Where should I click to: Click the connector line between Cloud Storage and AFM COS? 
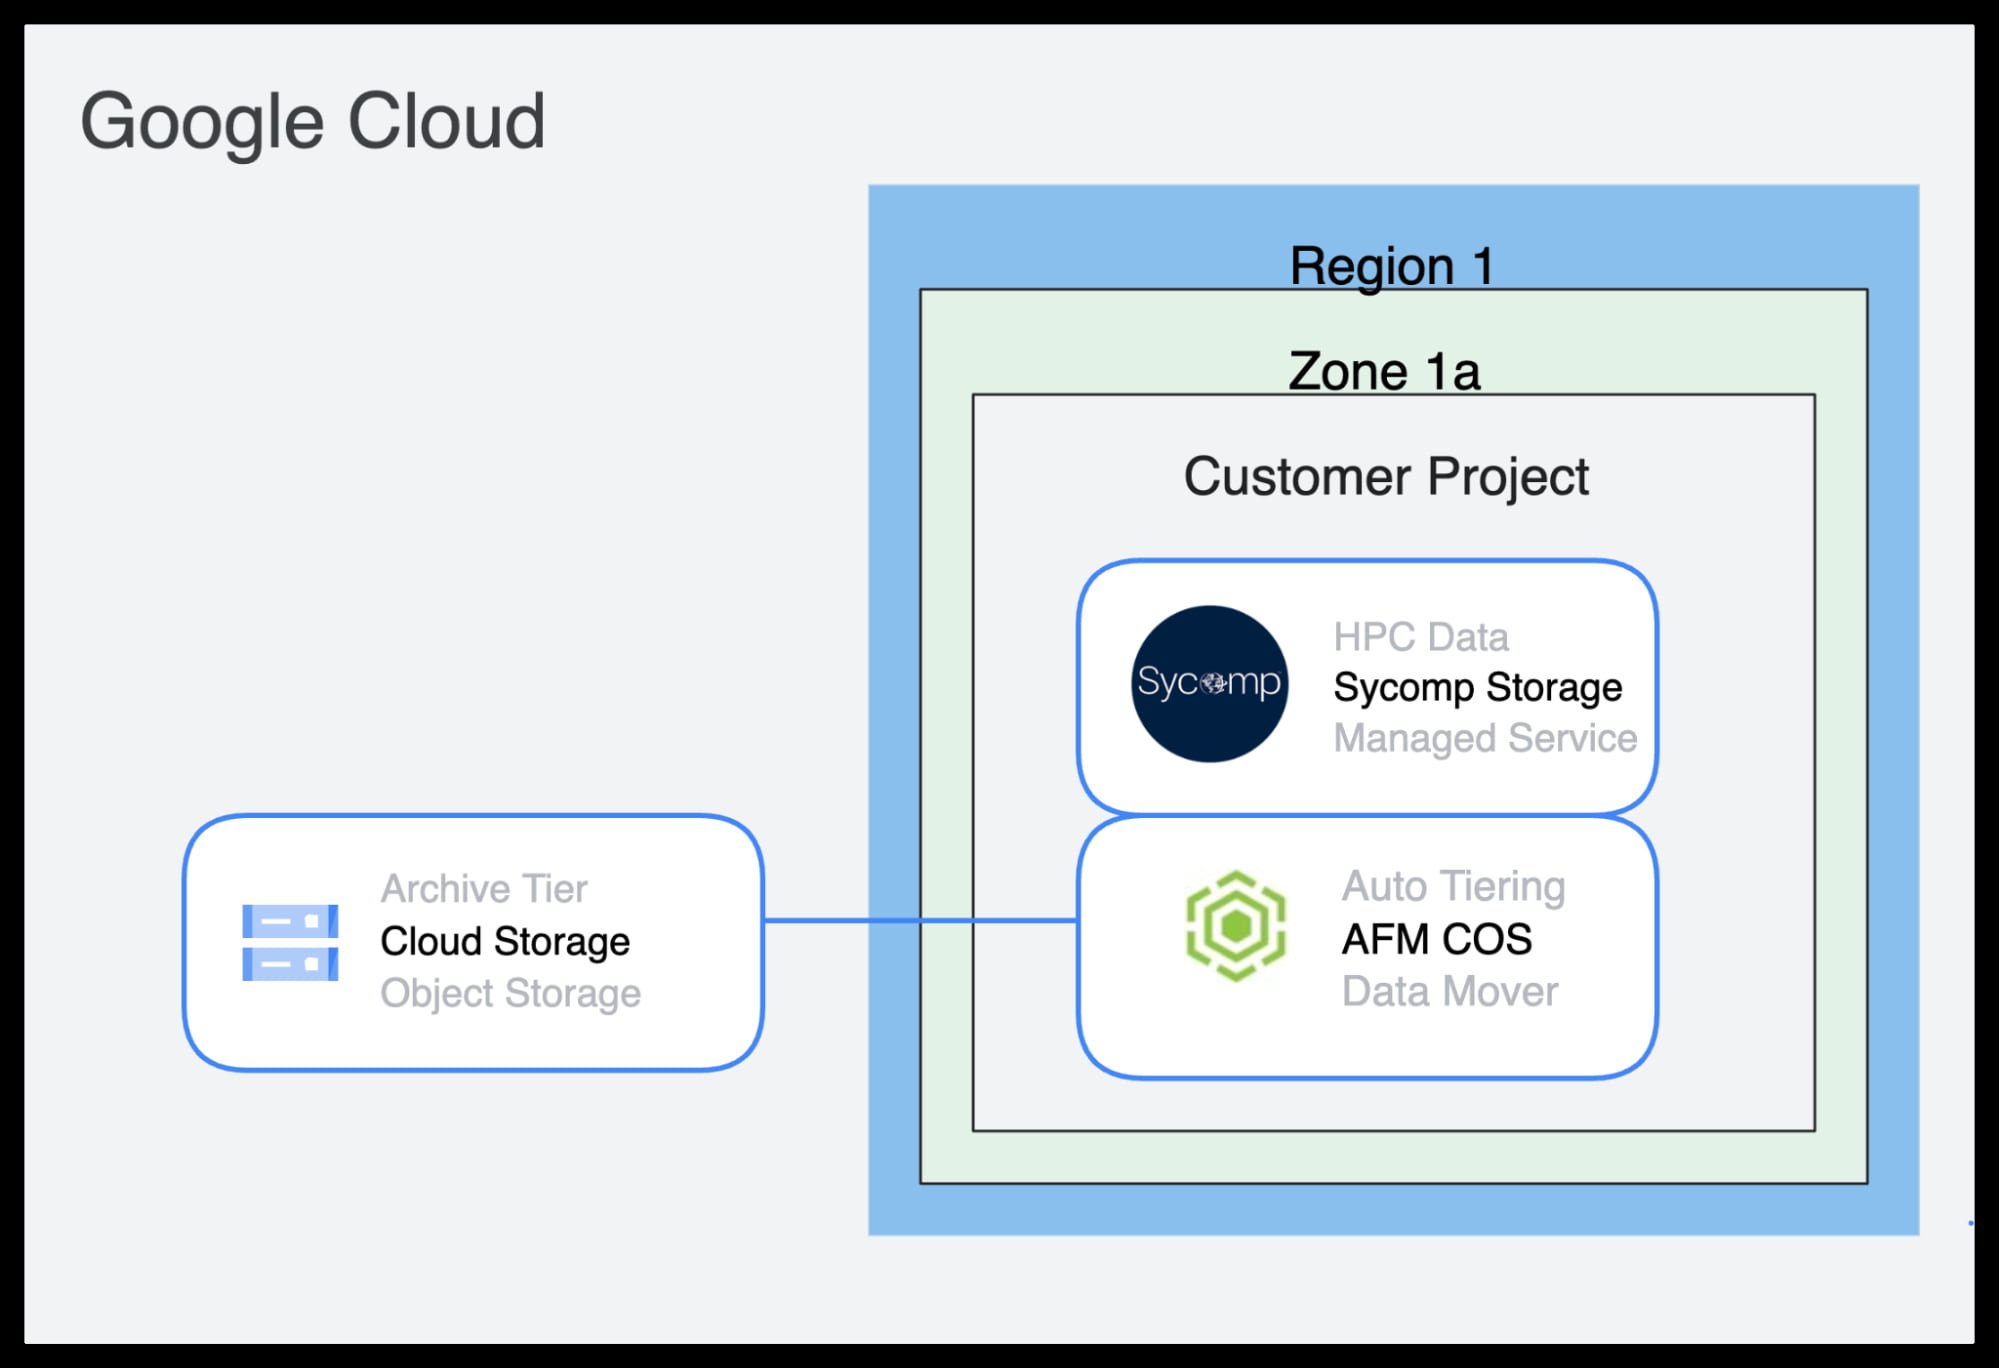920,920
